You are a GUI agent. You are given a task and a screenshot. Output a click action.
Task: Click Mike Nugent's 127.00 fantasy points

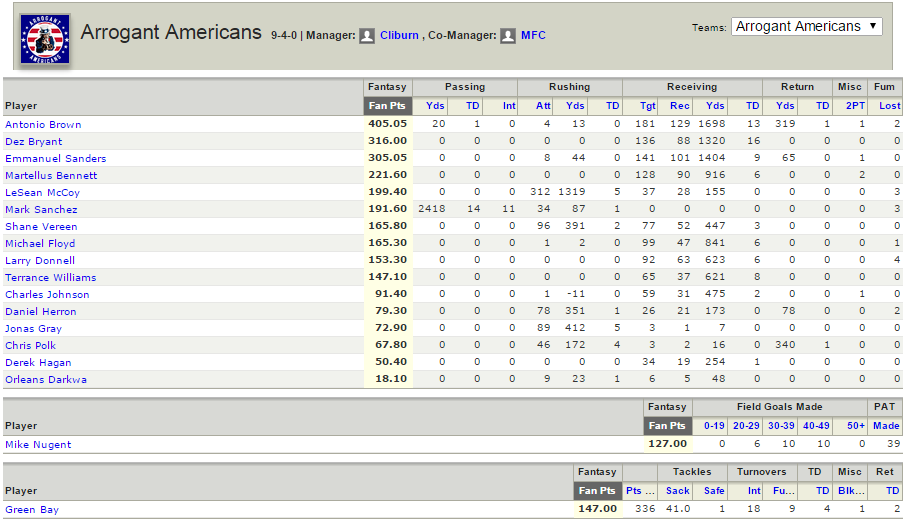[667, 444]
